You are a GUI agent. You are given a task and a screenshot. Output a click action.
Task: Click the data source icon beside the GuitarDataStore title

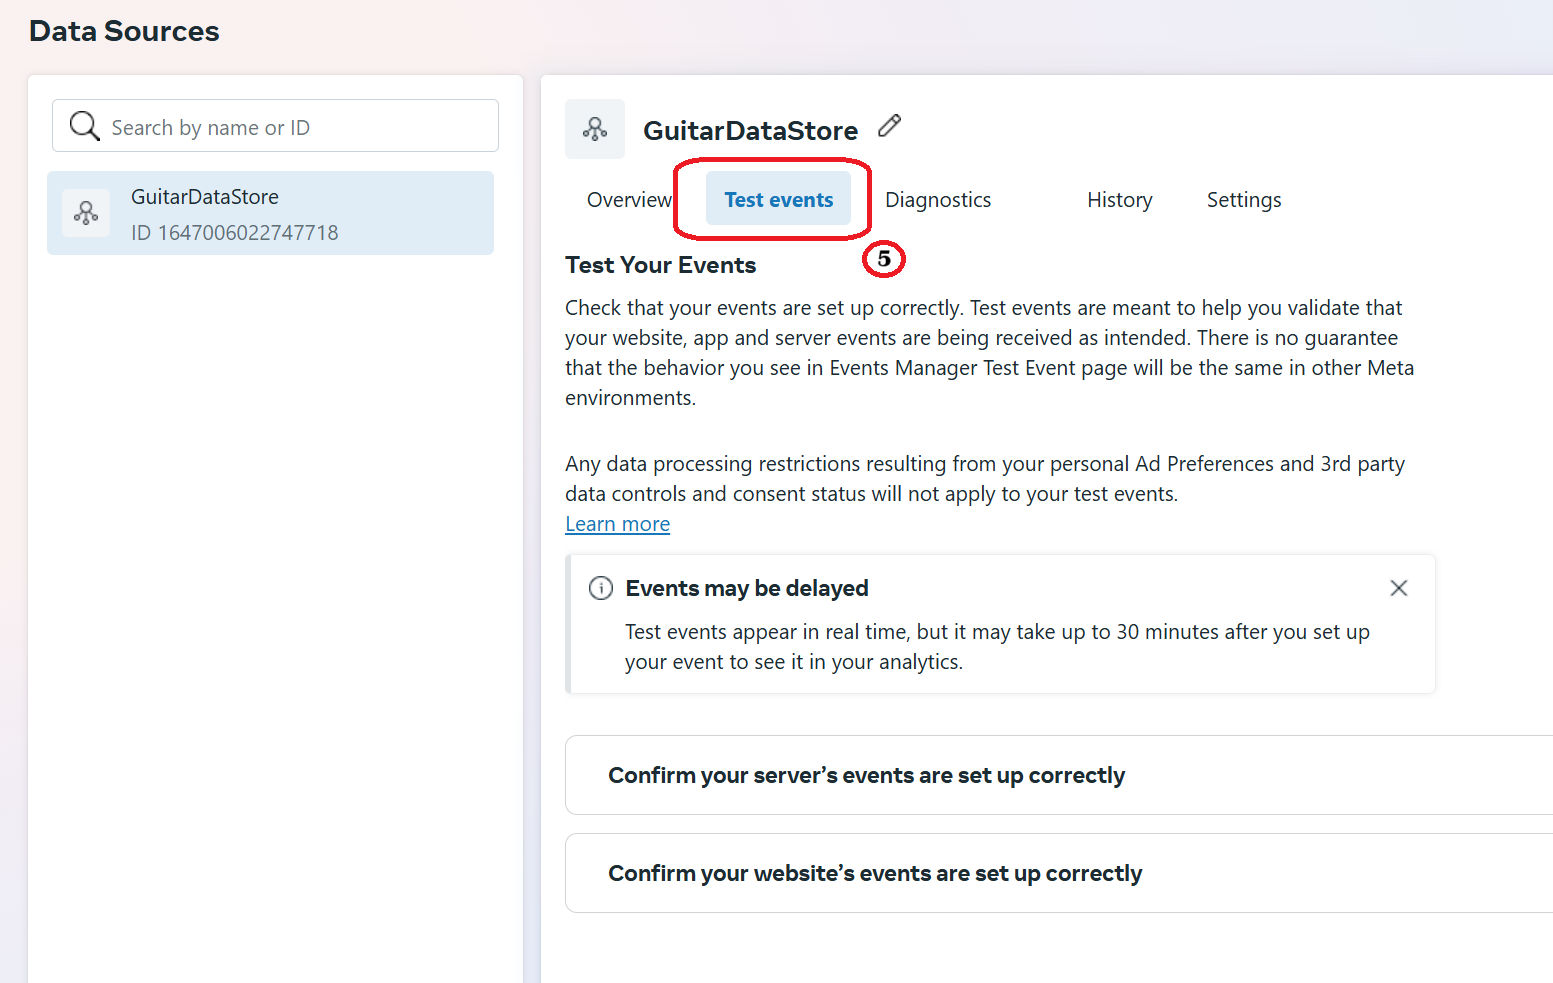(595, 129)
